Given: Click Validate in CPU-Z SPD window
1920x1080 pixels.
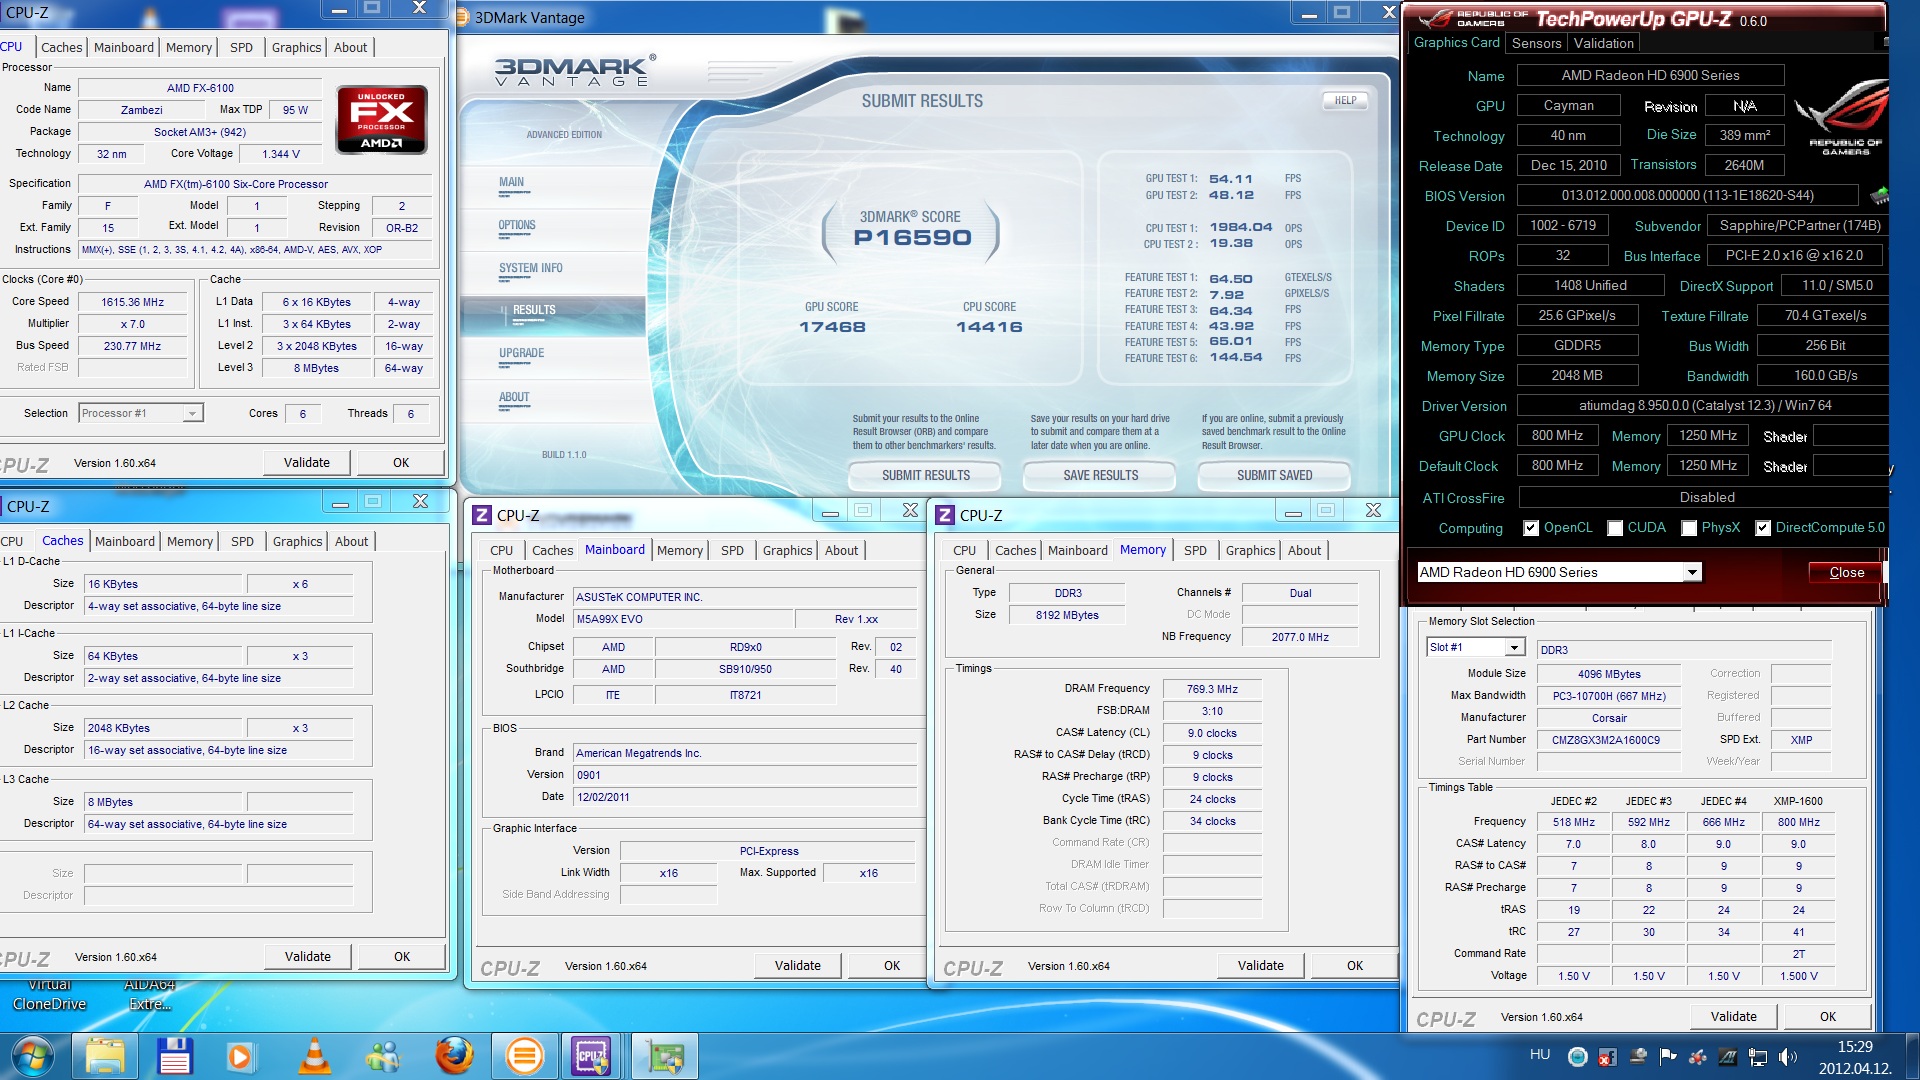Looking at the screenshot, I should (x=1733, y=1016).
